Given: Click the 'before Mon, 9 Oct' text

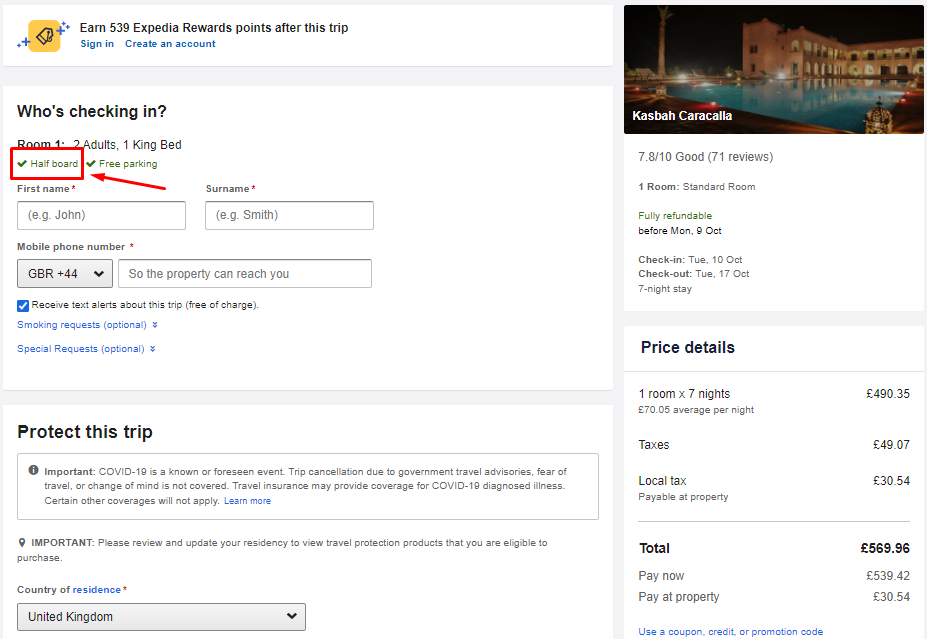Looking at the screenshot, I should 680,231.
